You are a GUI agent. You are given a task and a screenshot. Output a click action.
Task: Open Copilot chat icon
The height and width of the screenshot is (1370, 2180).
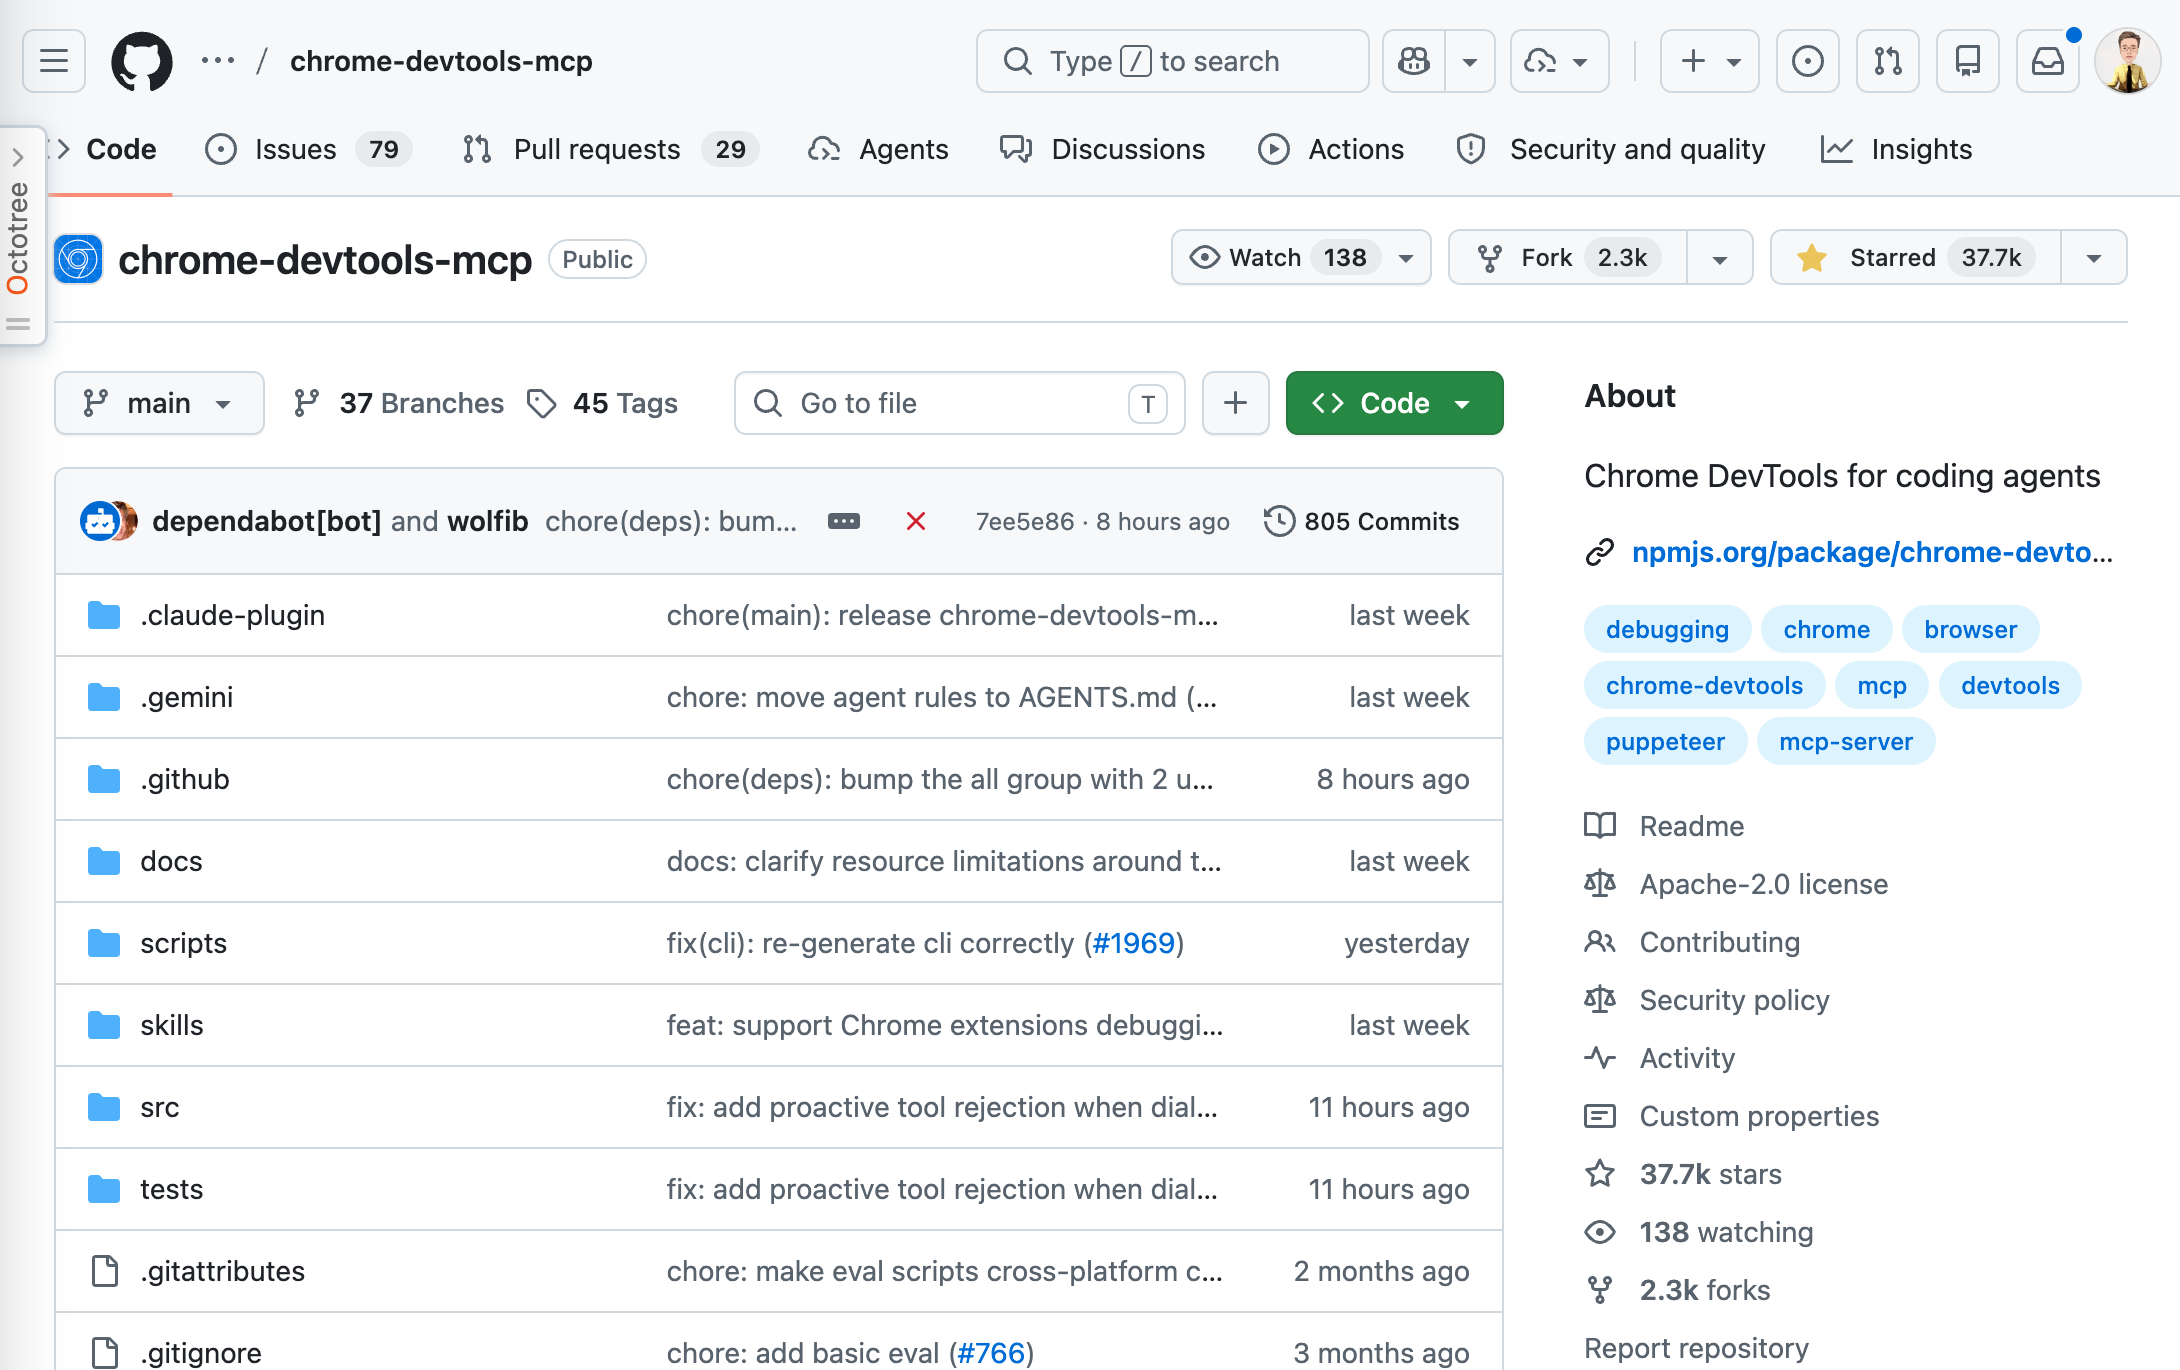pos(1414,61)
